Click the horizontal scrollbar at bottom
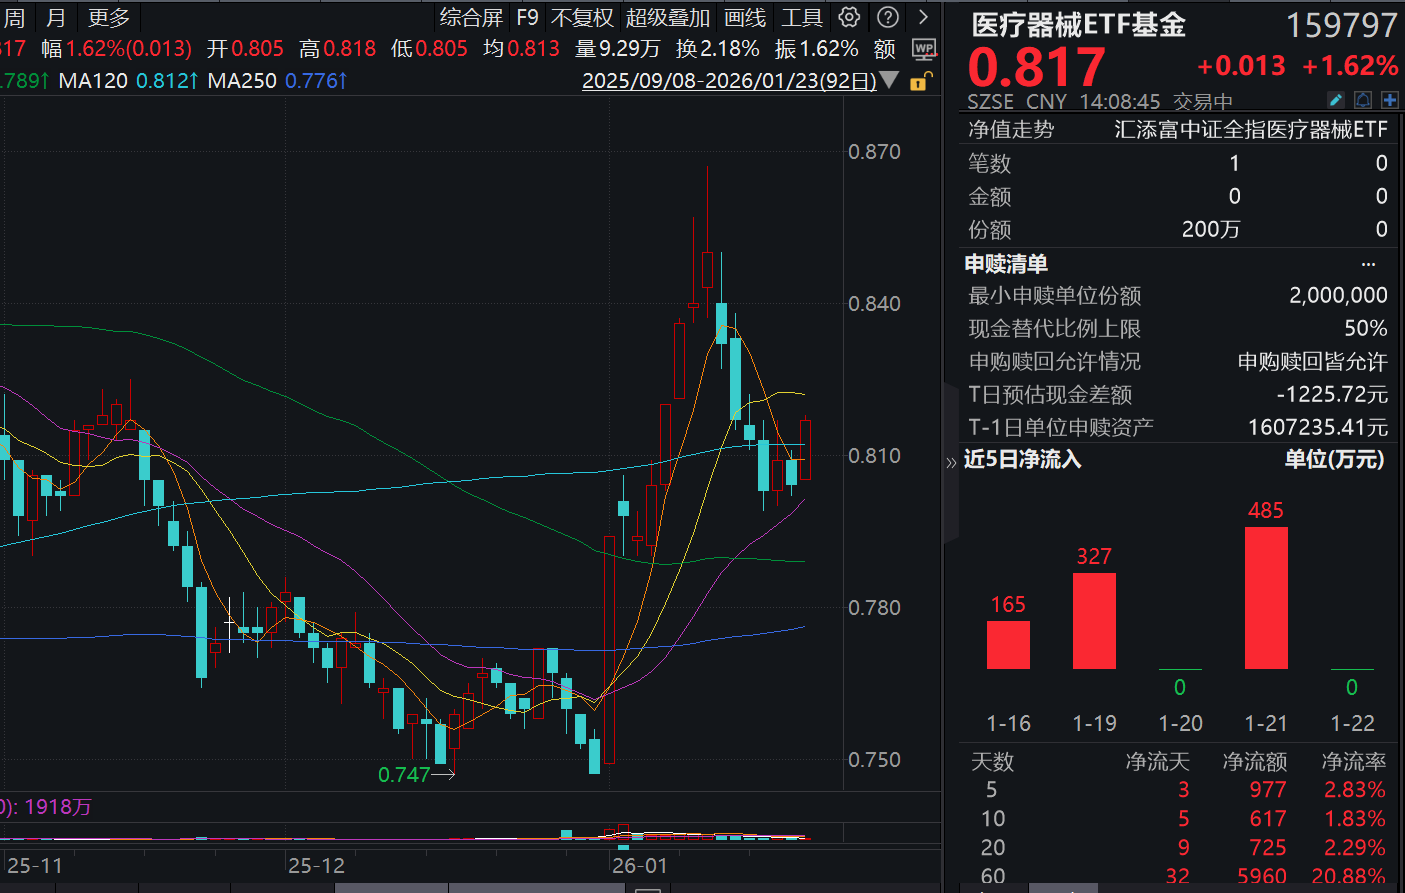Image resolution: width=1405 pixels, height=893 pixels. pyautogui.click(x=500, y=887)
